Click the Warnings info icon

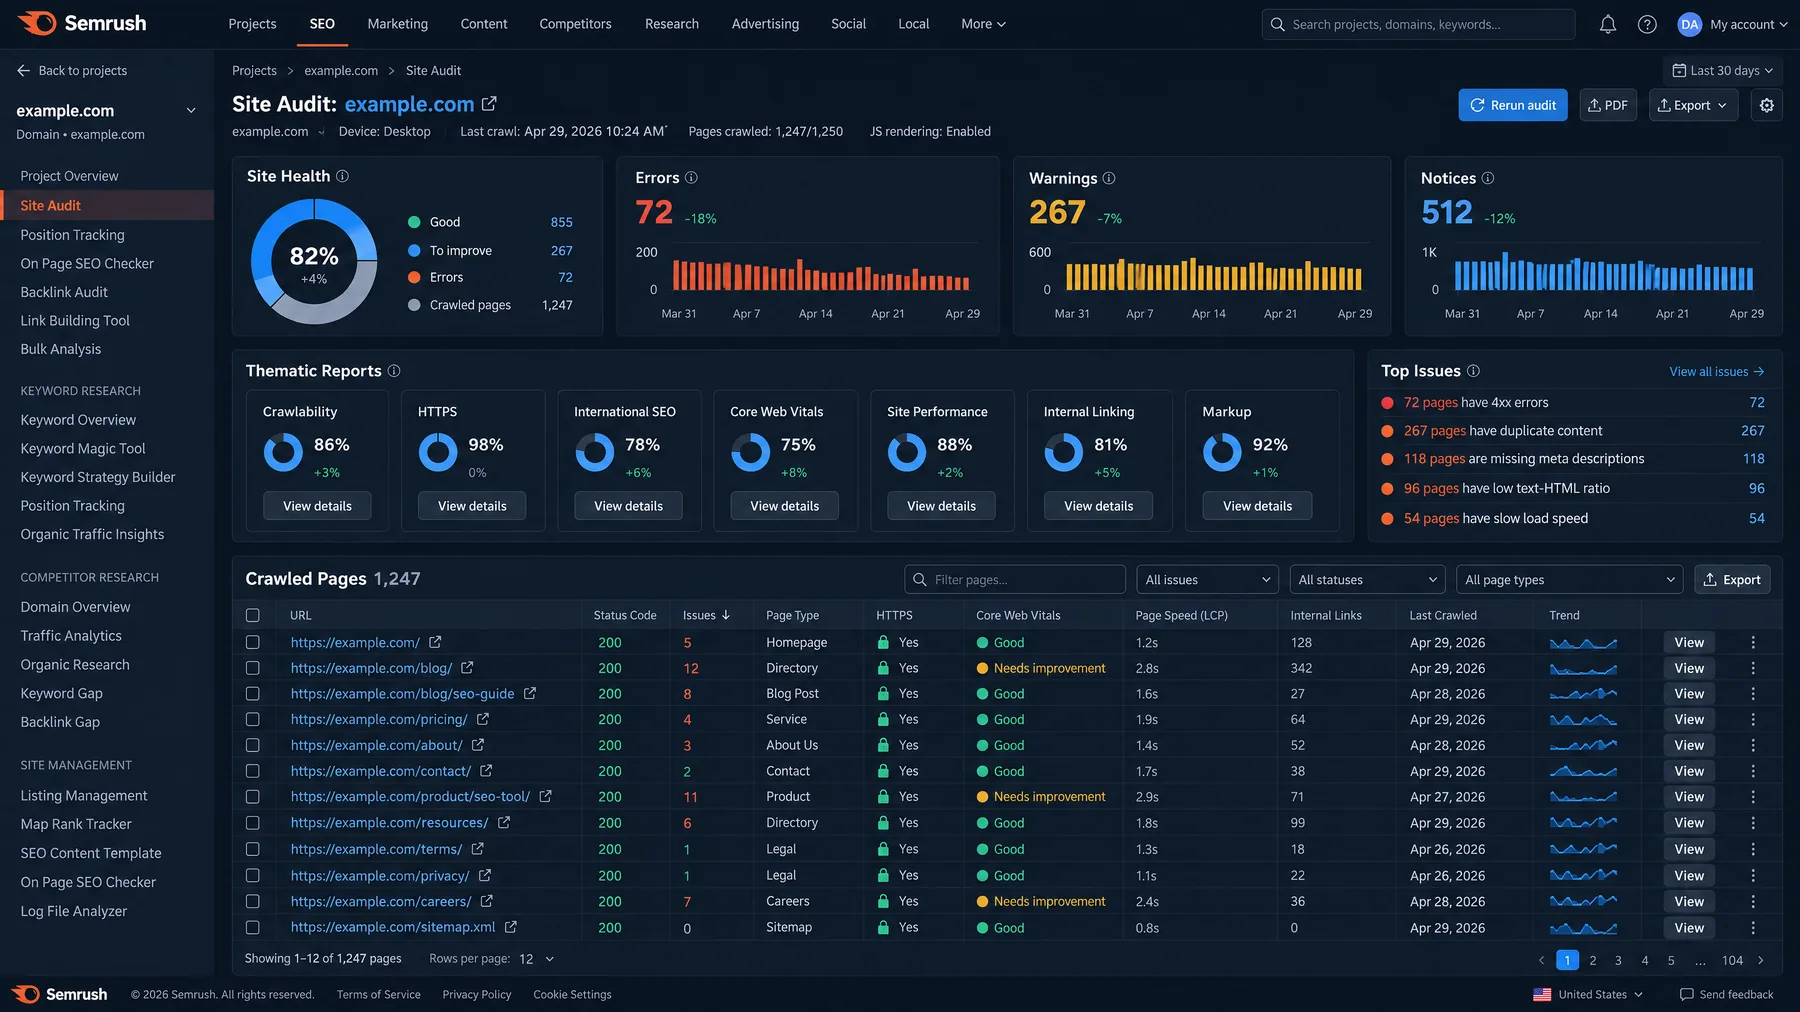point(1108,178)
